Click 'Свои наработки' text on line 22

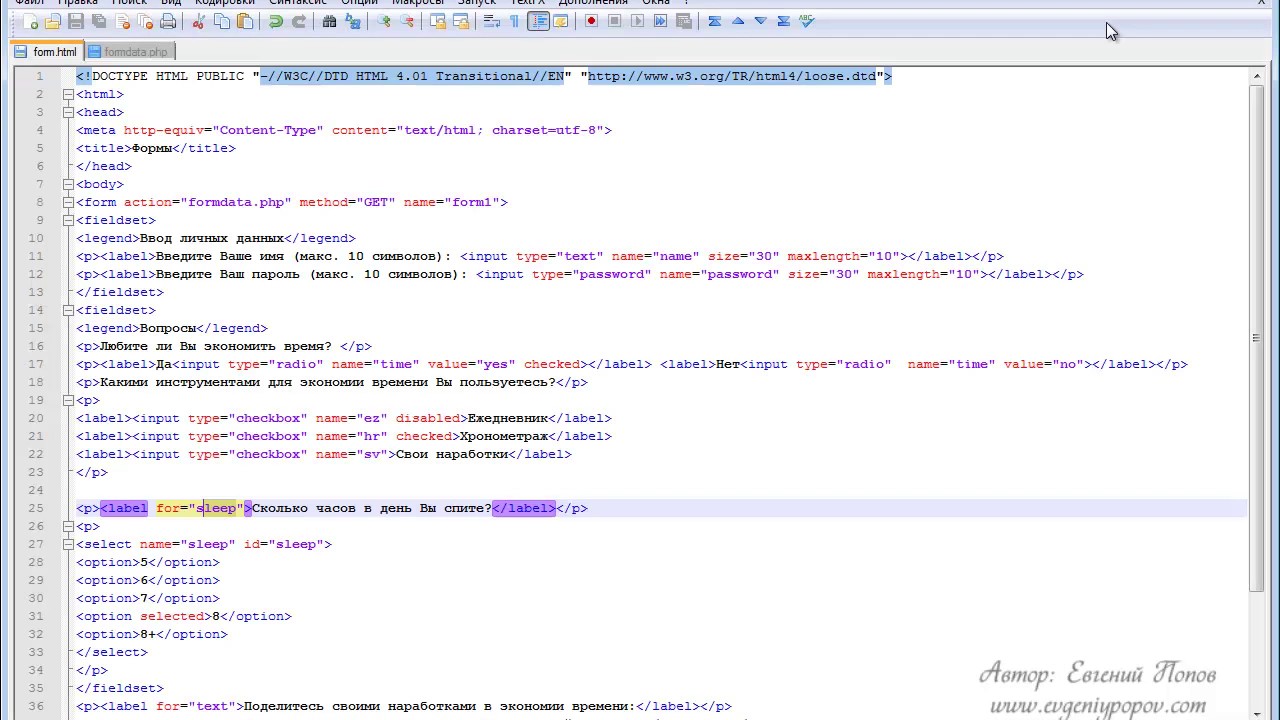tap(452, 454)
